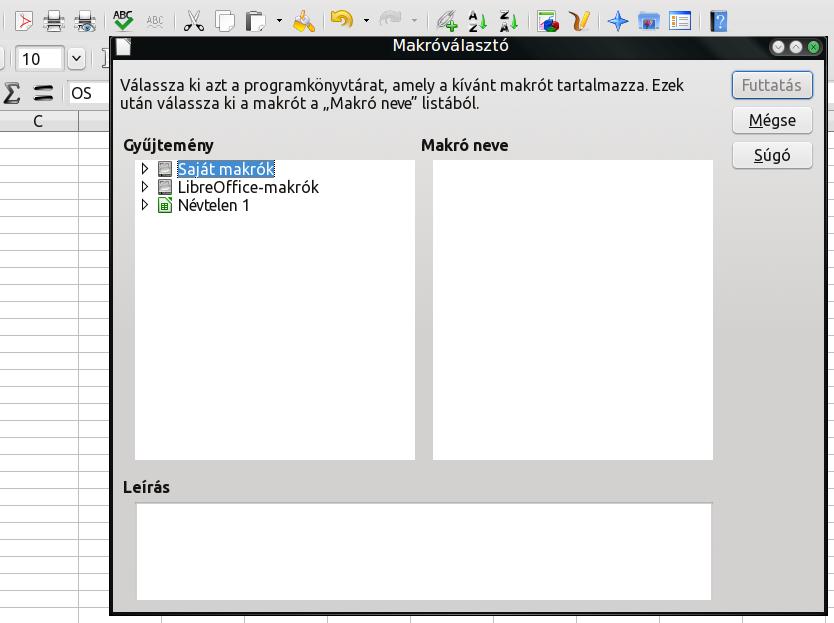834x623 pixels.
Task: Expand the Saját makrók tree node
Action: [x=145, y=169]
